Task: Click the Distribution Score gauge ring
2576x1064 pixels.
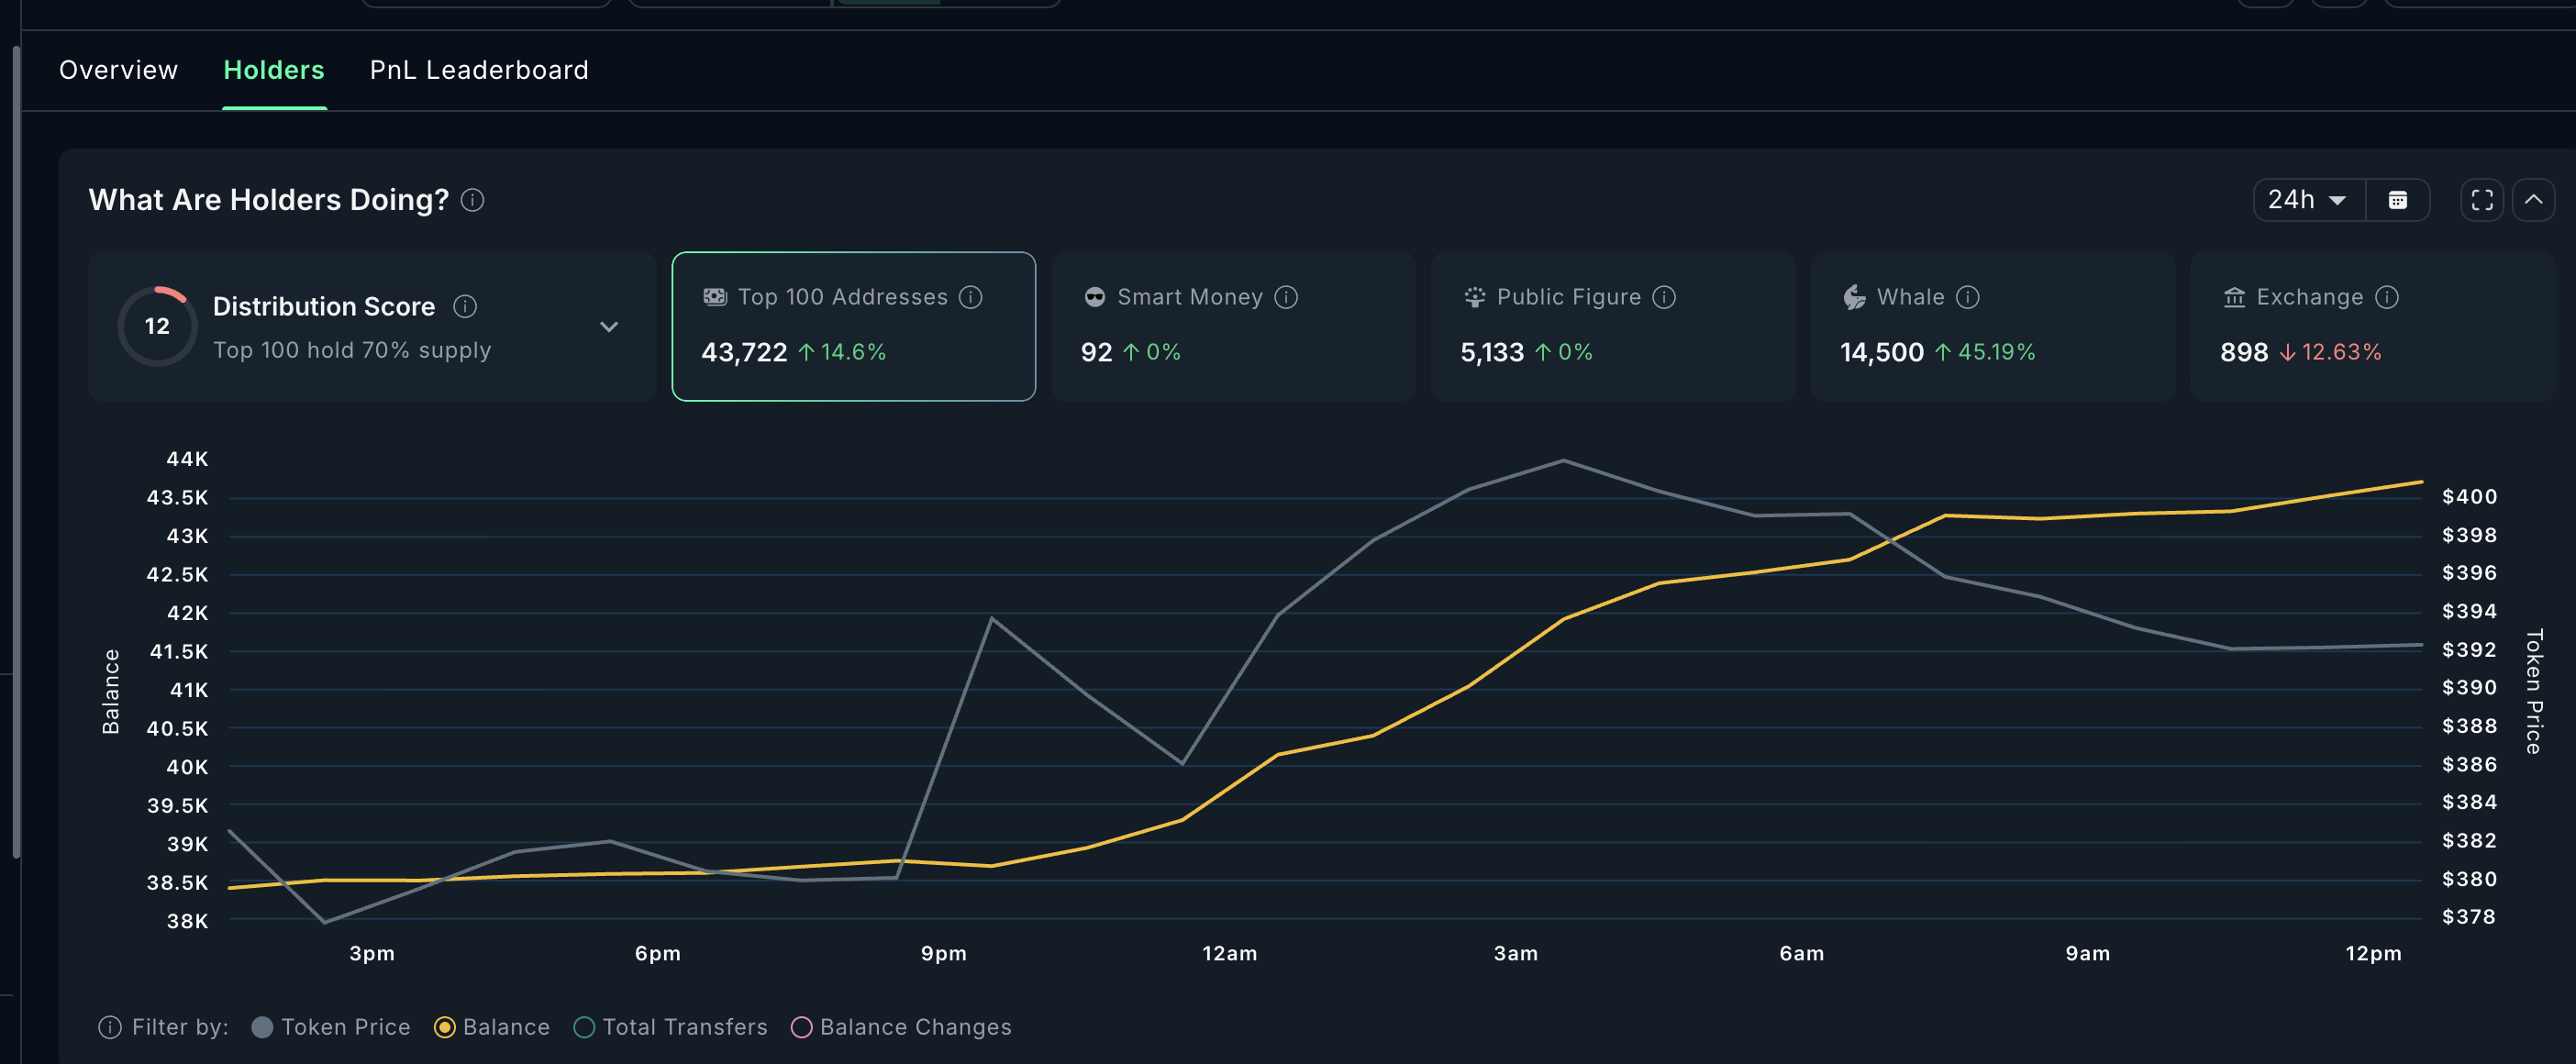Action: click(156, 325)
